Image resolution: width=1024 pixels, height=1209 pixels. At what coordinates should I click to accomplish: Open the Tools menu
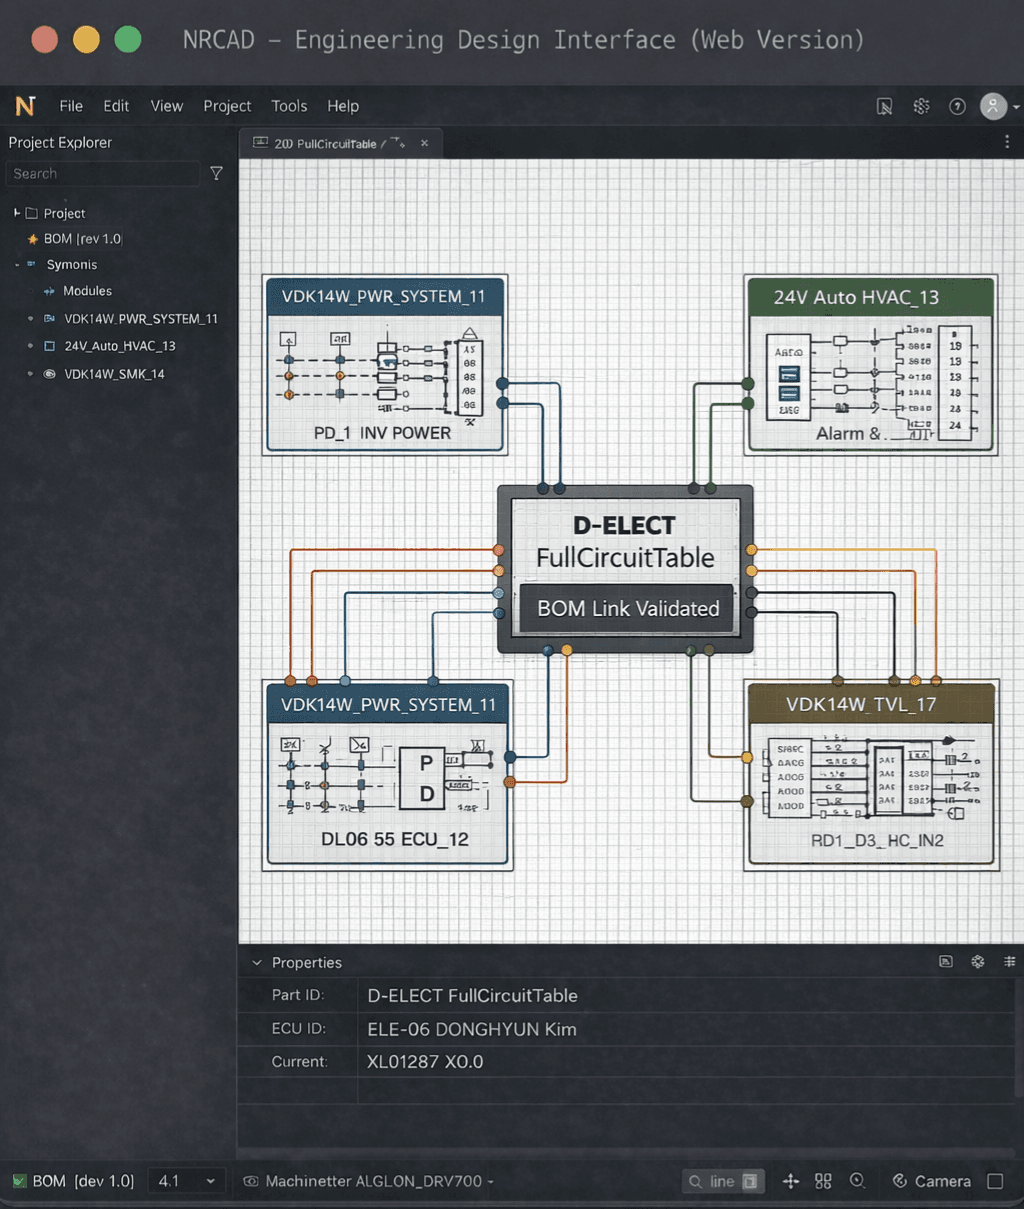tap(289, 106)
